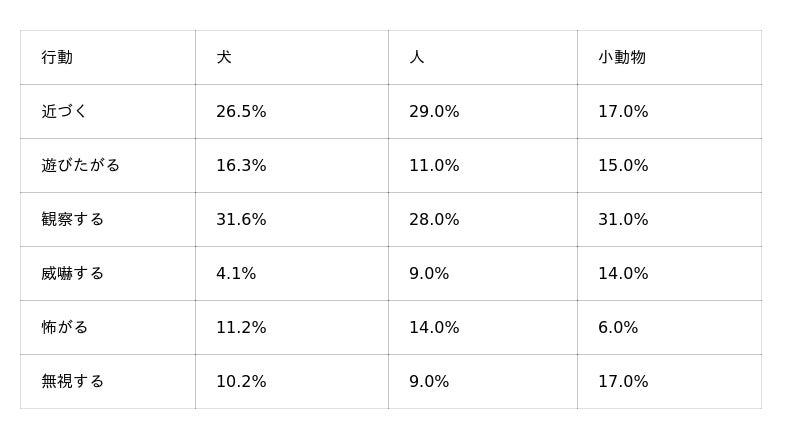Click the 小動物 column header
The height and width of the screenshot is (439, 800).
pyautogui.click(x=622, y=58)
